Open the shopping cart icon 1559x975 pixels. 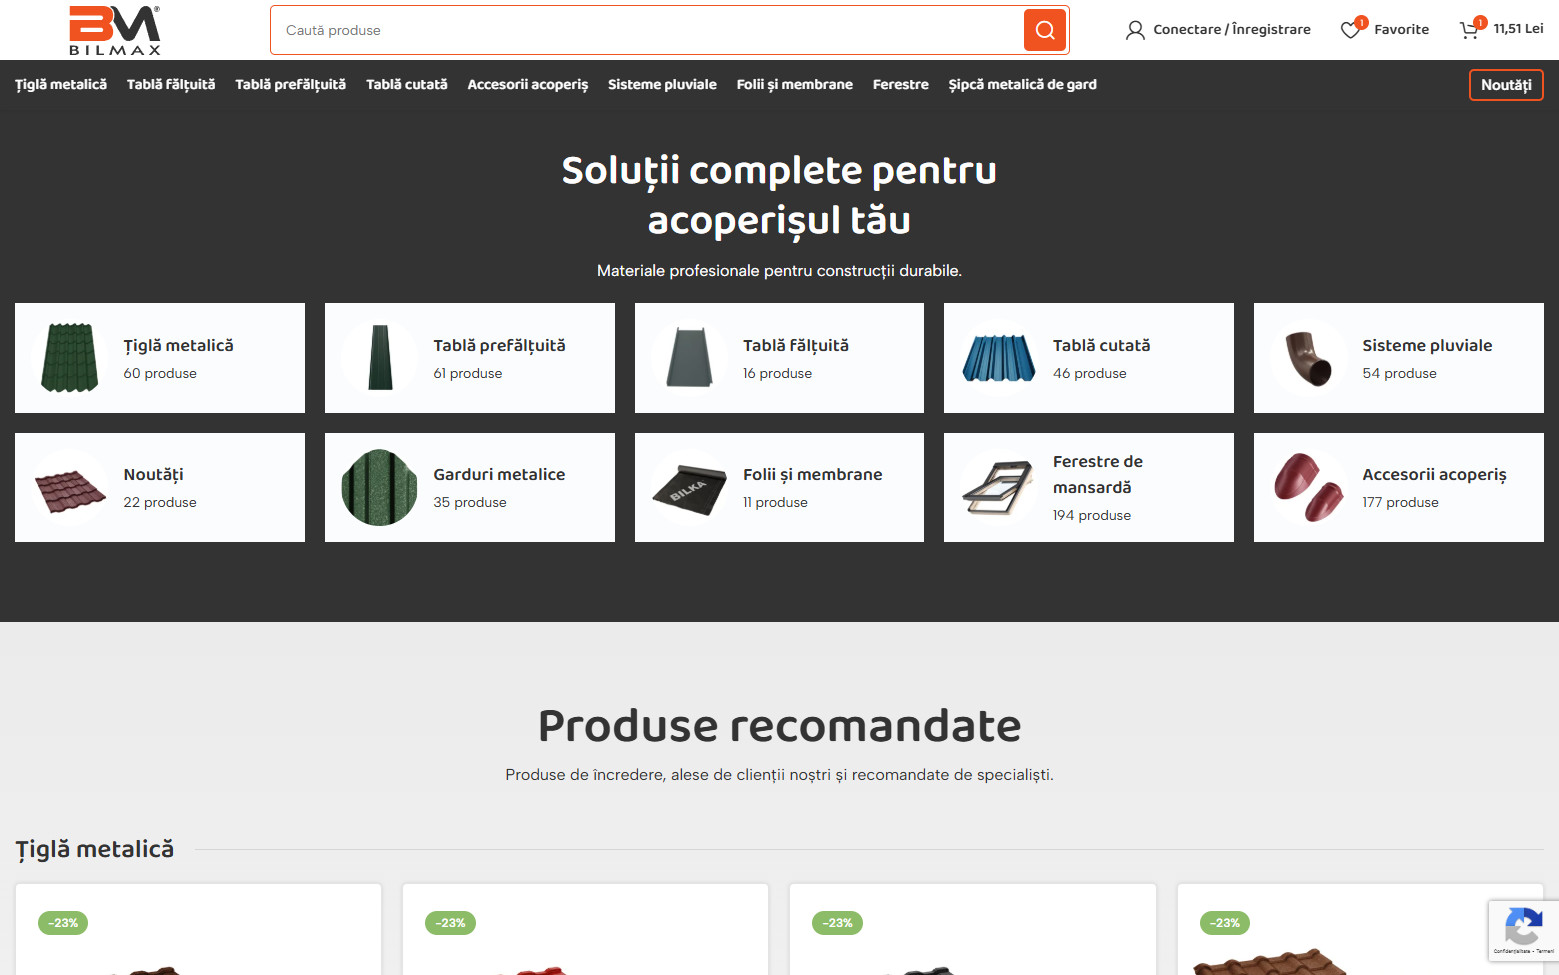[1468, 30]
